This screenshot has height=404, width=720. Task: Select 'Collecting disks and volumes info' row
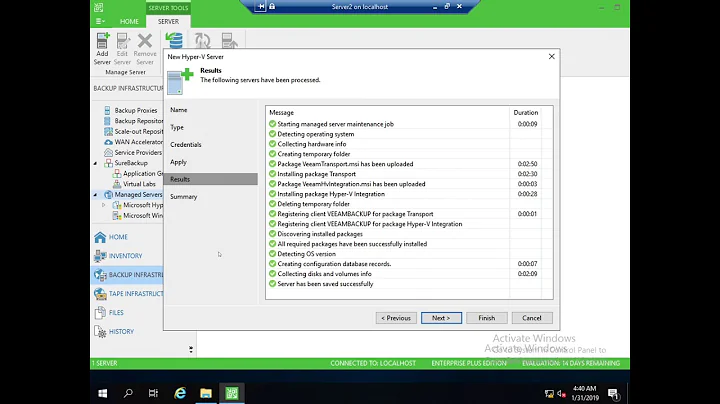409,274
